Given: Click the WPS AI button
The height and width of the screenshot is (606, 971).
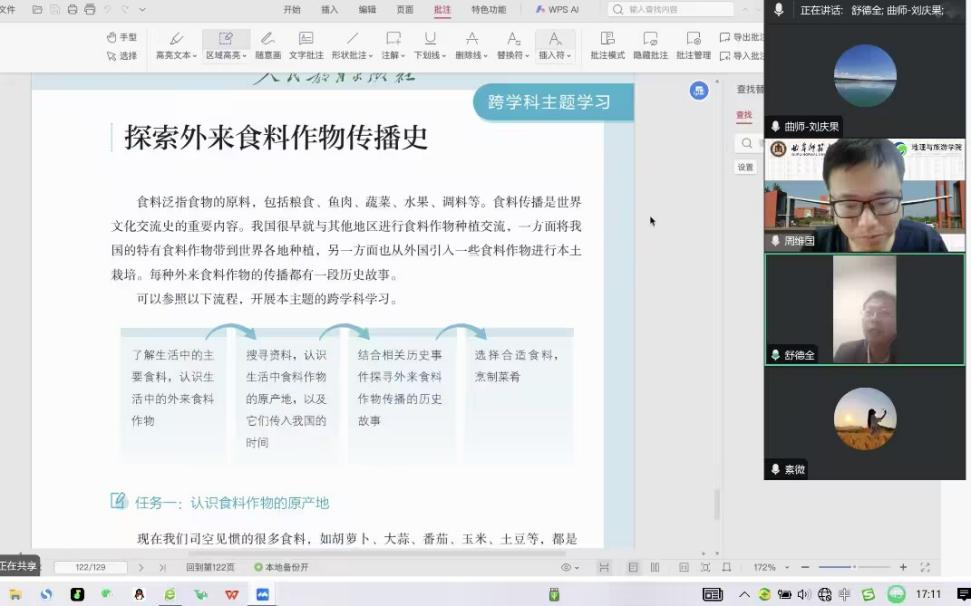Looking at the screenshot, I should pyautogui.click(x=557, y=10).
